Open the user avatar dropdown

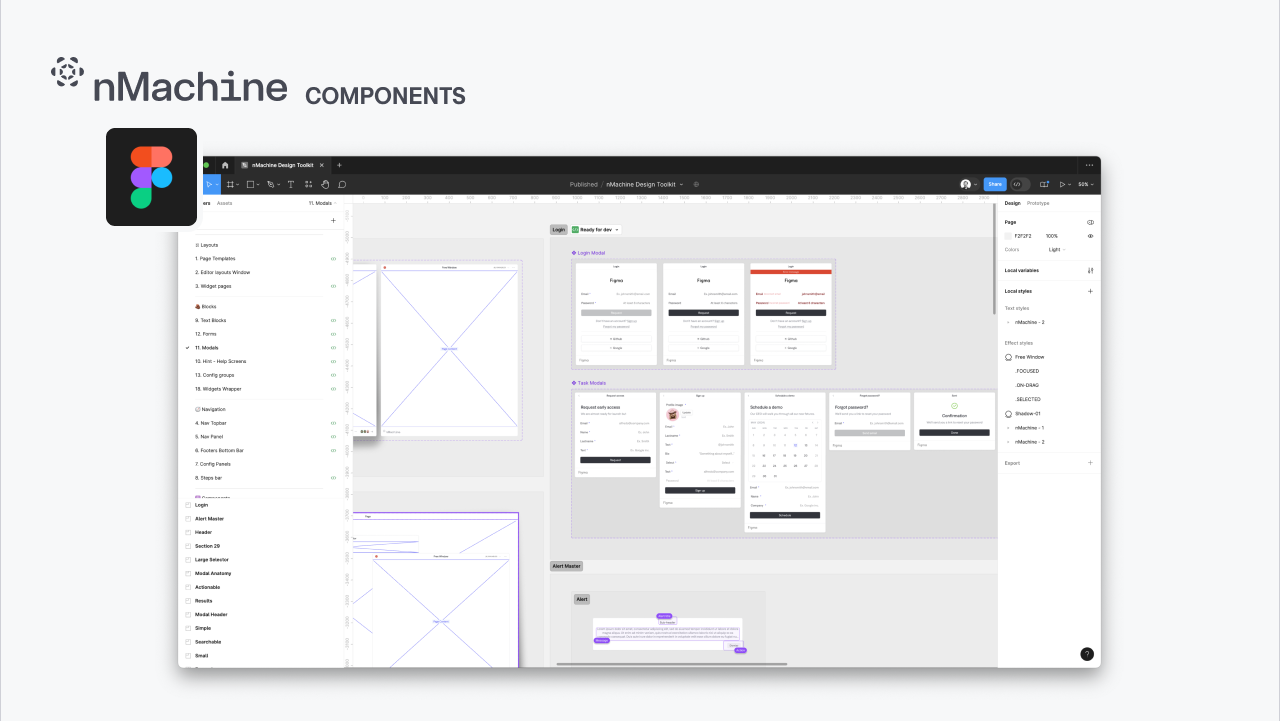click(x=969, y=184)
